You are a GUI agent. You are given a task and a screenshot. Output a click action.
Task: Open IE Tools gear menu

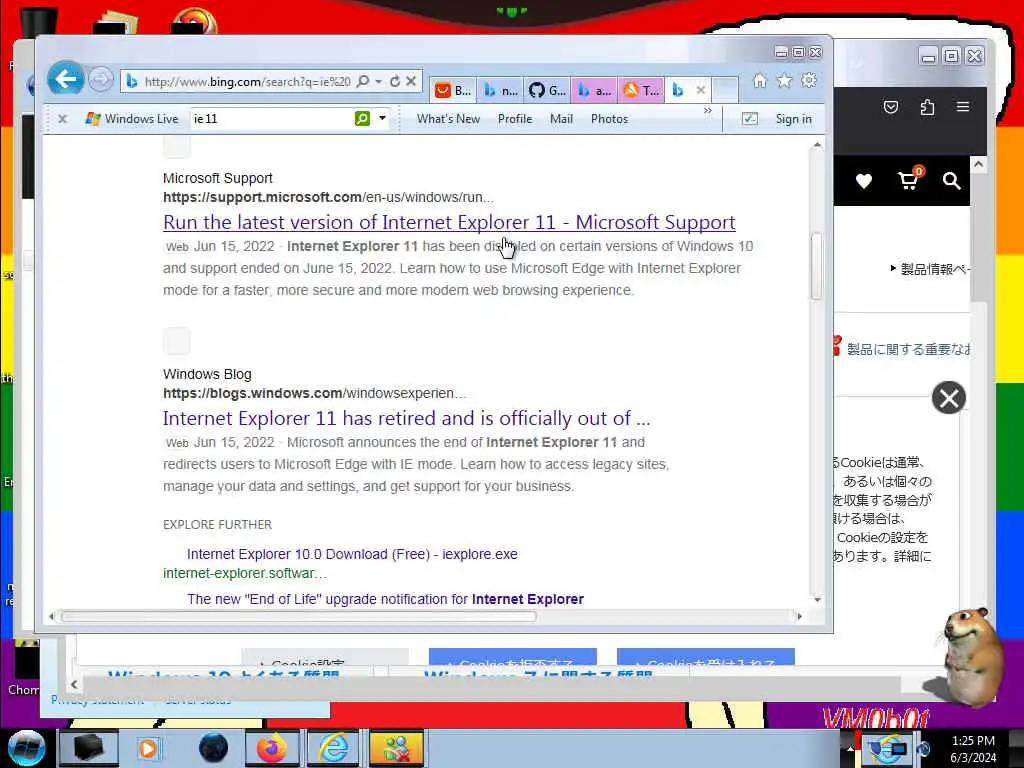[809, 80]
